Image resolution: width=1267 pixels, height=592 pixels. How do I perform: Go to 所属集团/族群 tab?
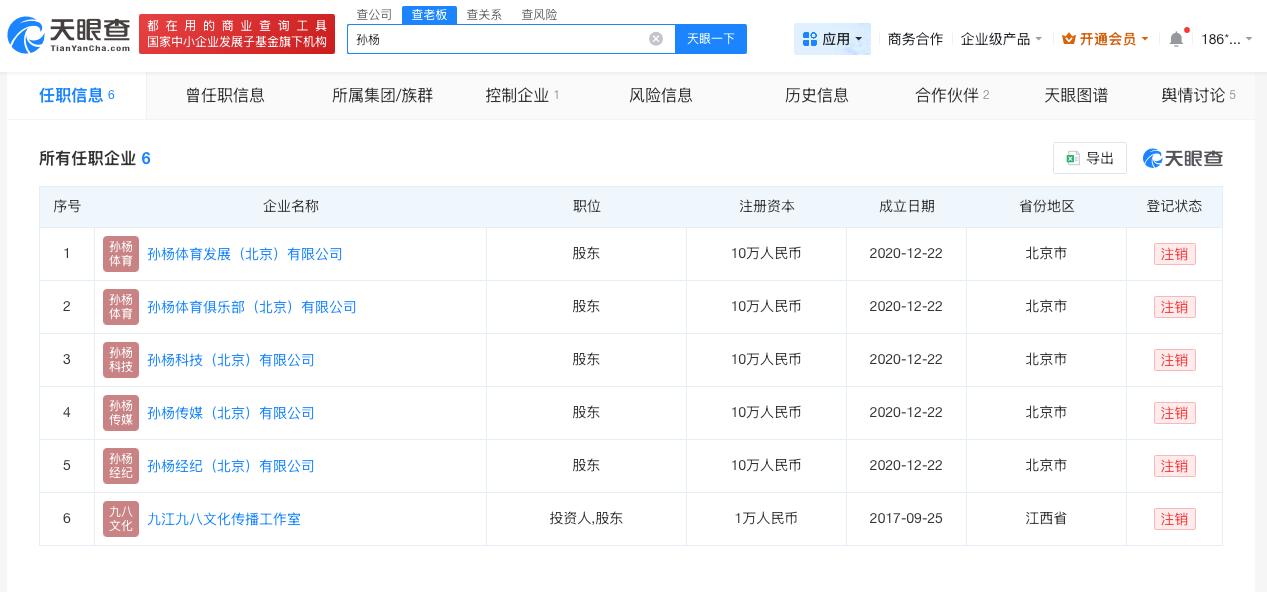pyautogui.click(x=382, y=96)
